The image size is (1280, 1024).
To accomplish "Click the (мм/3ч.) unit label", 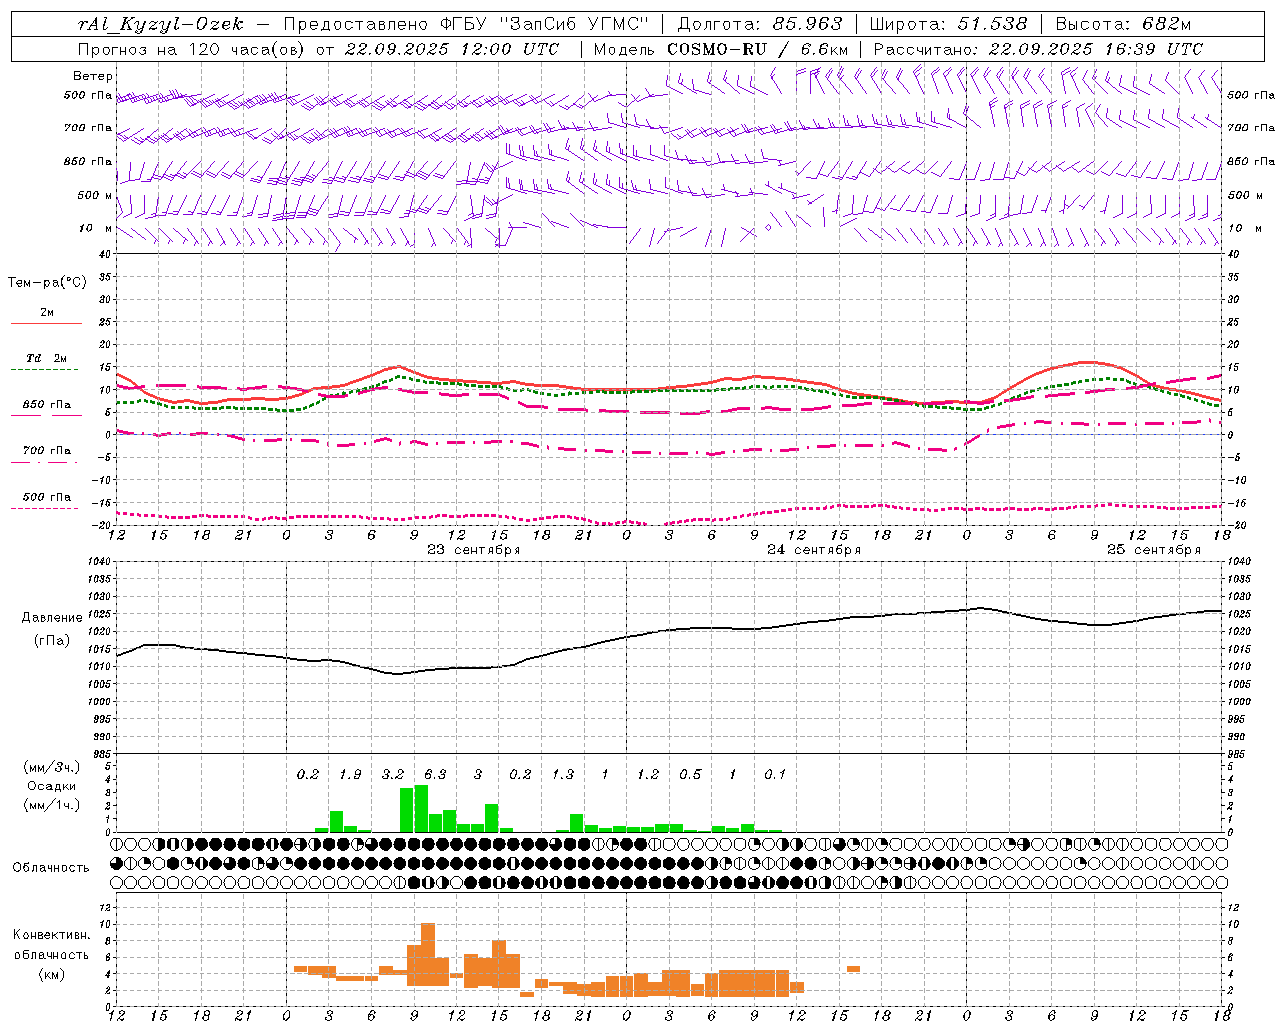I will point(52,767).
